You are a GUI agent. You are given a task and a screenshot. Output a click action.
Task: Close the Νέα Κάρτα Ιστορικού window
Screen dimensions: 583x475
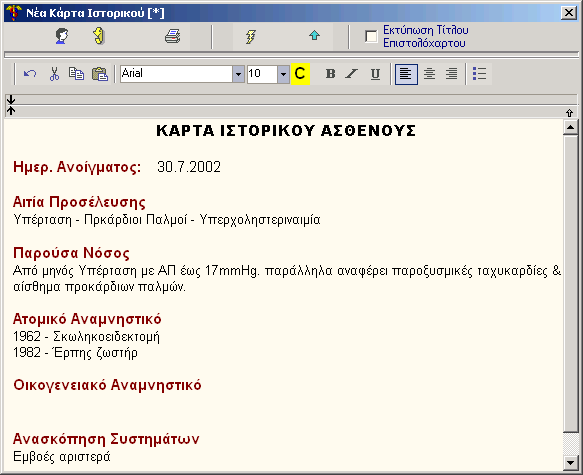coord(568,13)
